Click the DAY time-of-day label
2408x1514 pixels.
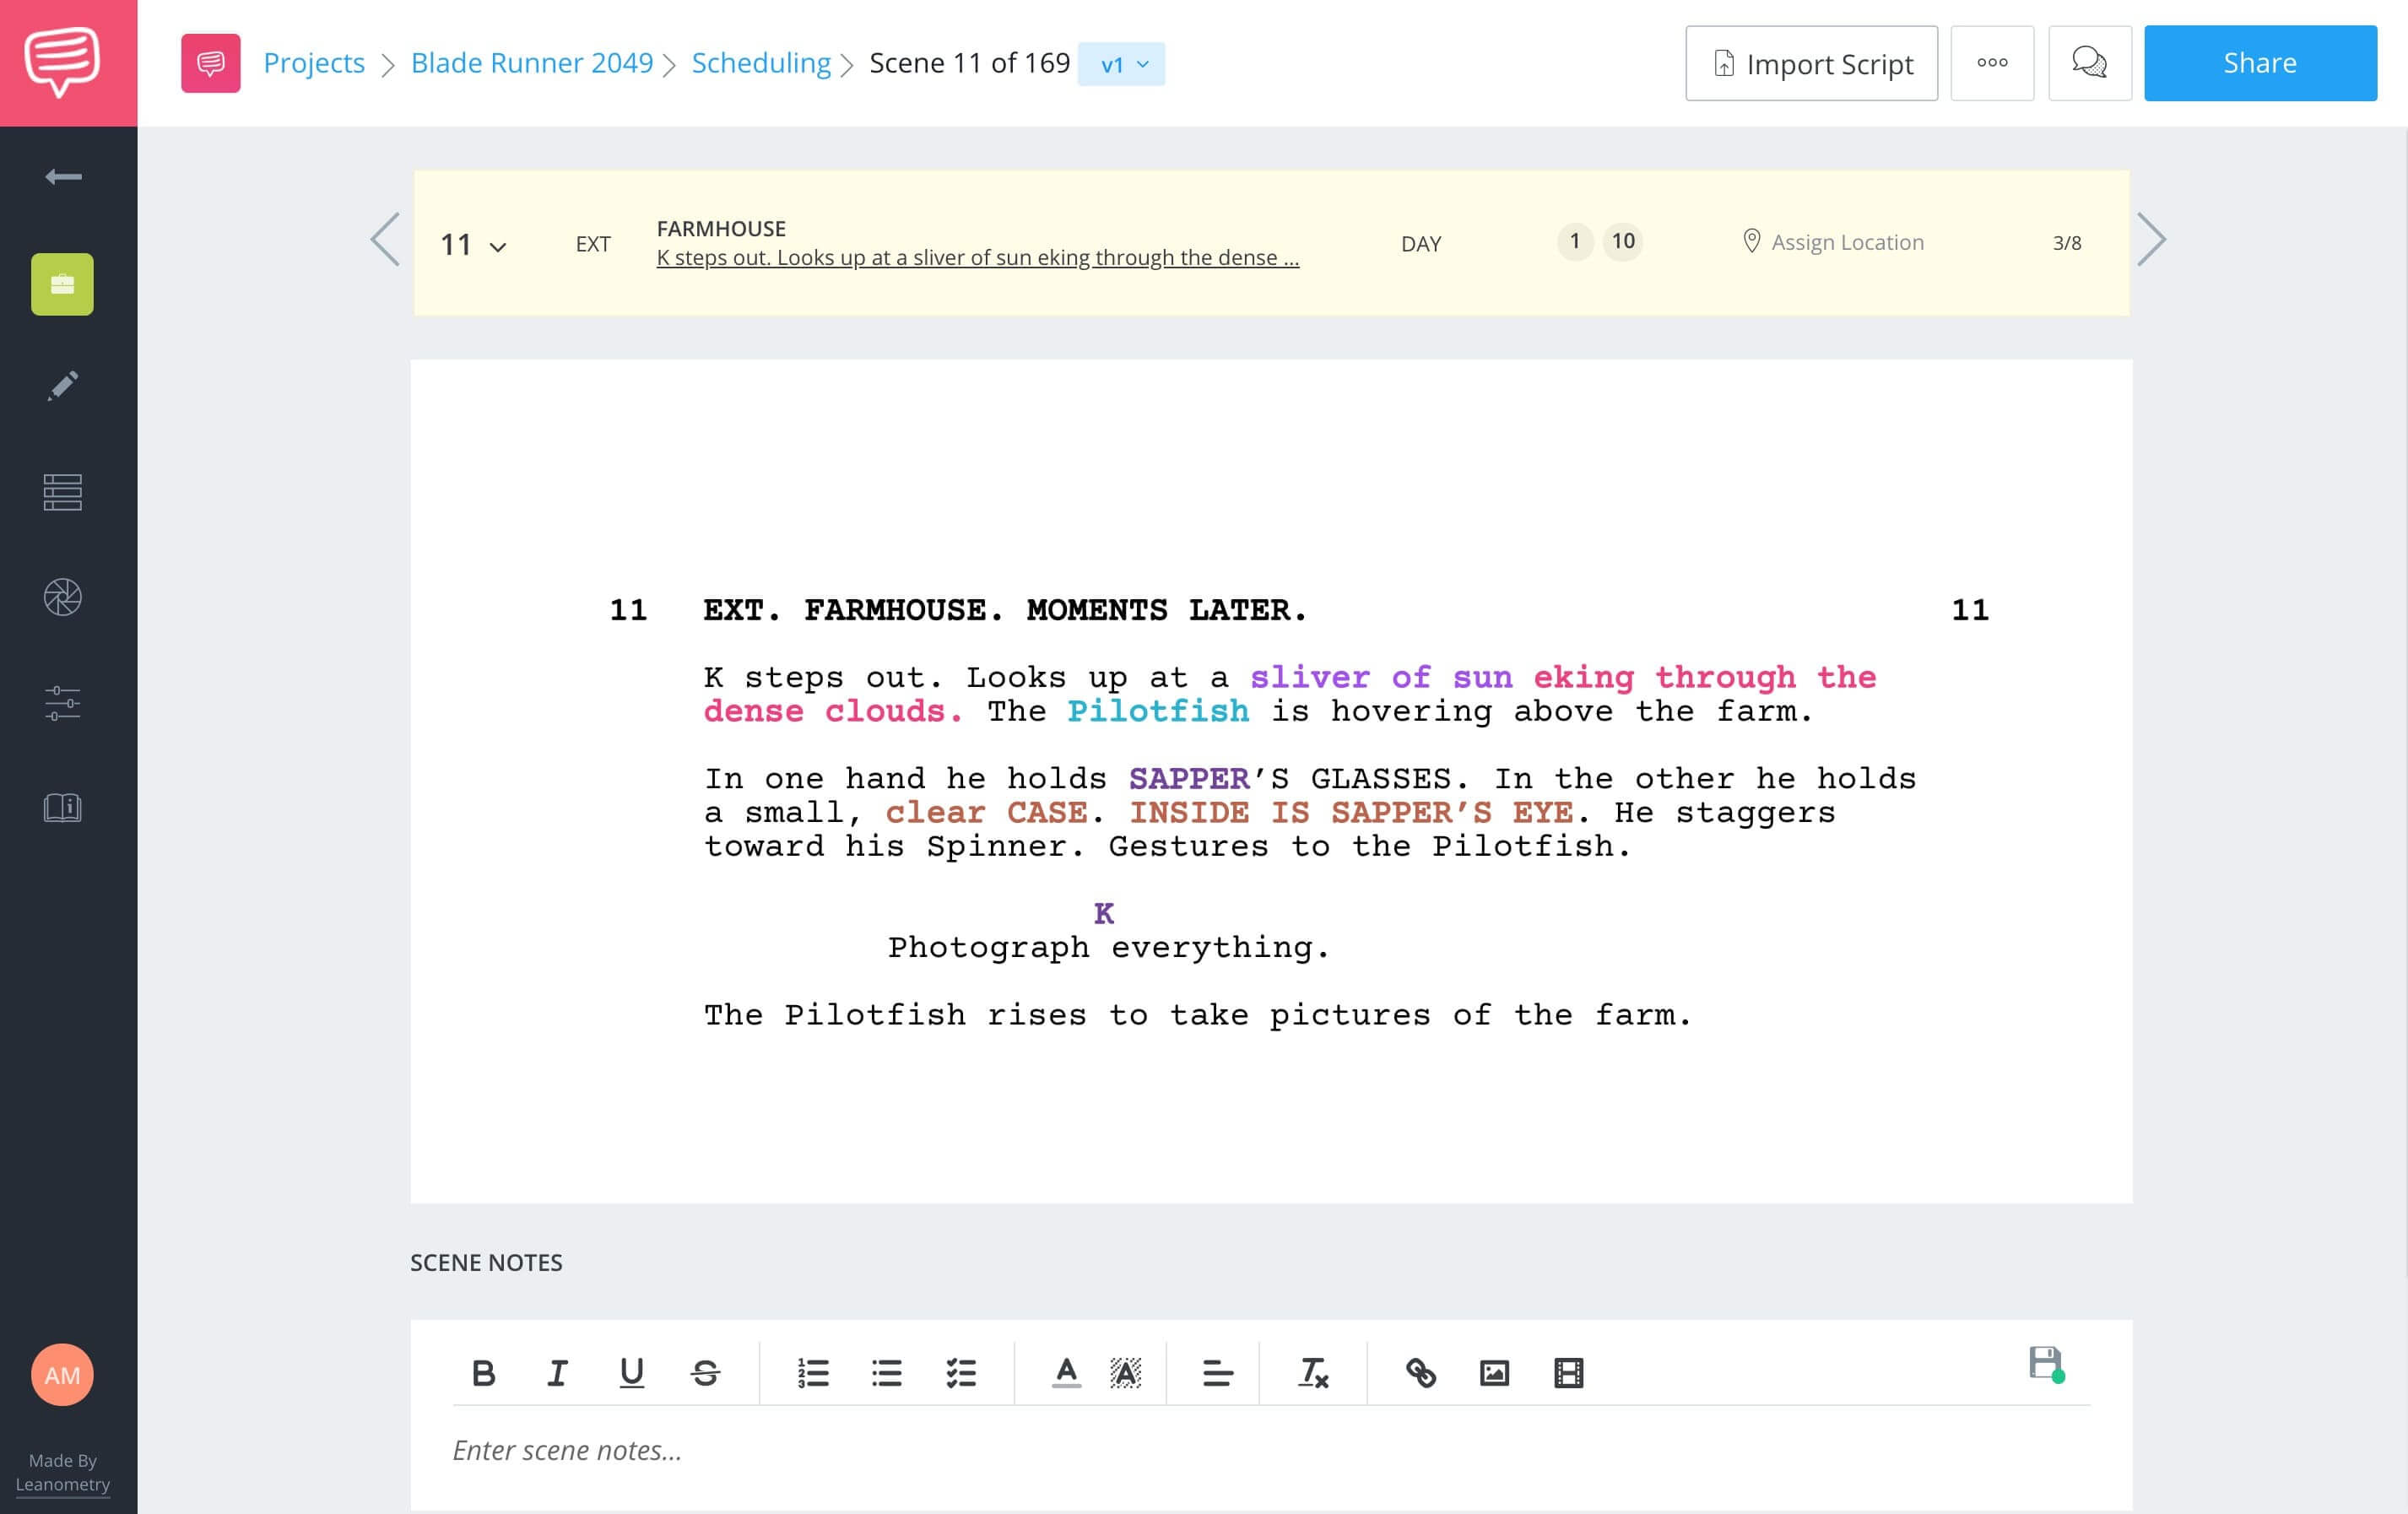(1420, 244)
